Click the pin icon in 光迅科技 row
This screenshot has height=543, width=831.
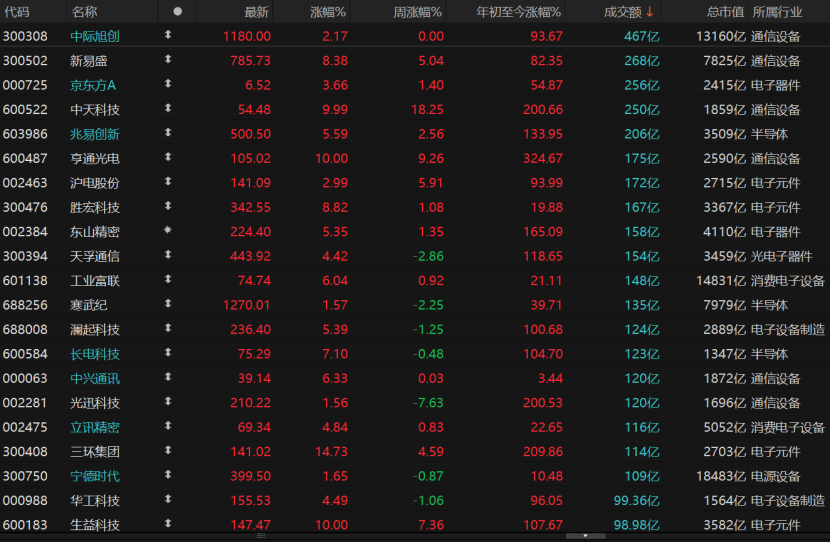(x=168, y=402)
